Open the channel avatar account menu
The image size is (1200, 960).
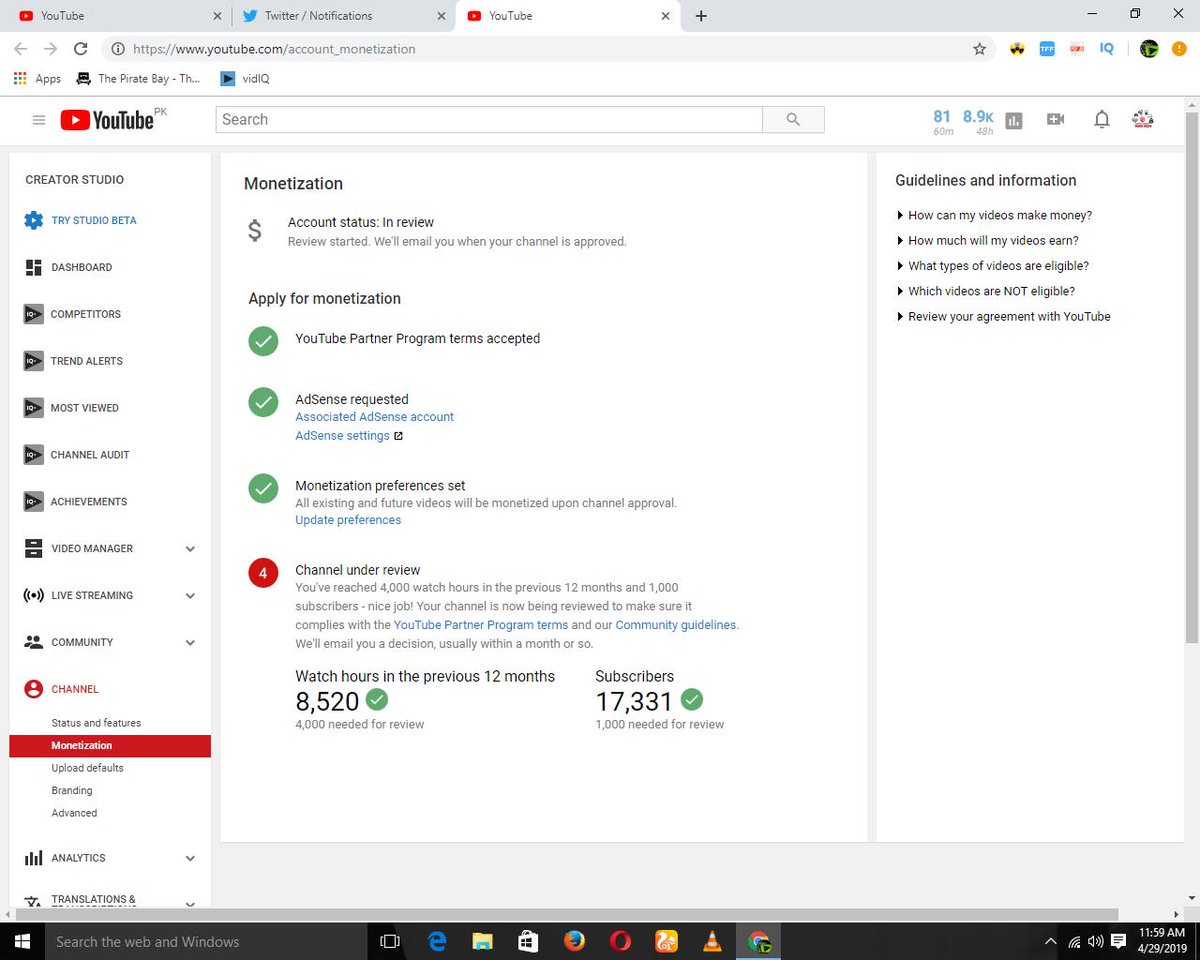[1143, 119]
